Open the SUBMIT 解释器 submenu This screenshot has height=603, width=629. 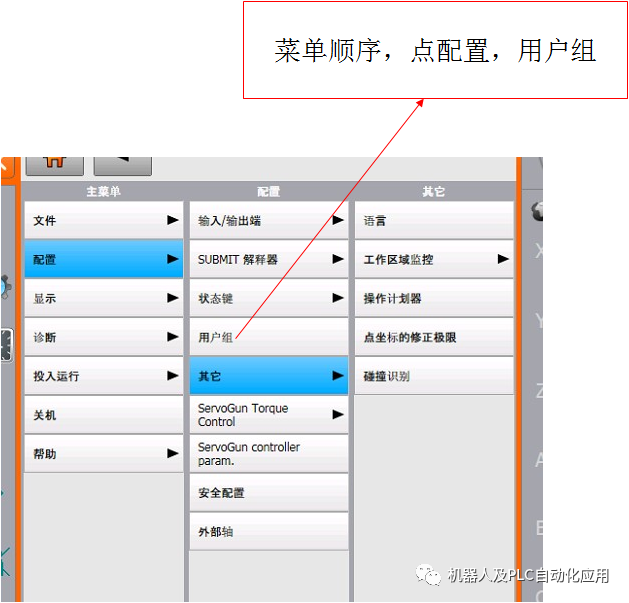click(x=269, y=259)
